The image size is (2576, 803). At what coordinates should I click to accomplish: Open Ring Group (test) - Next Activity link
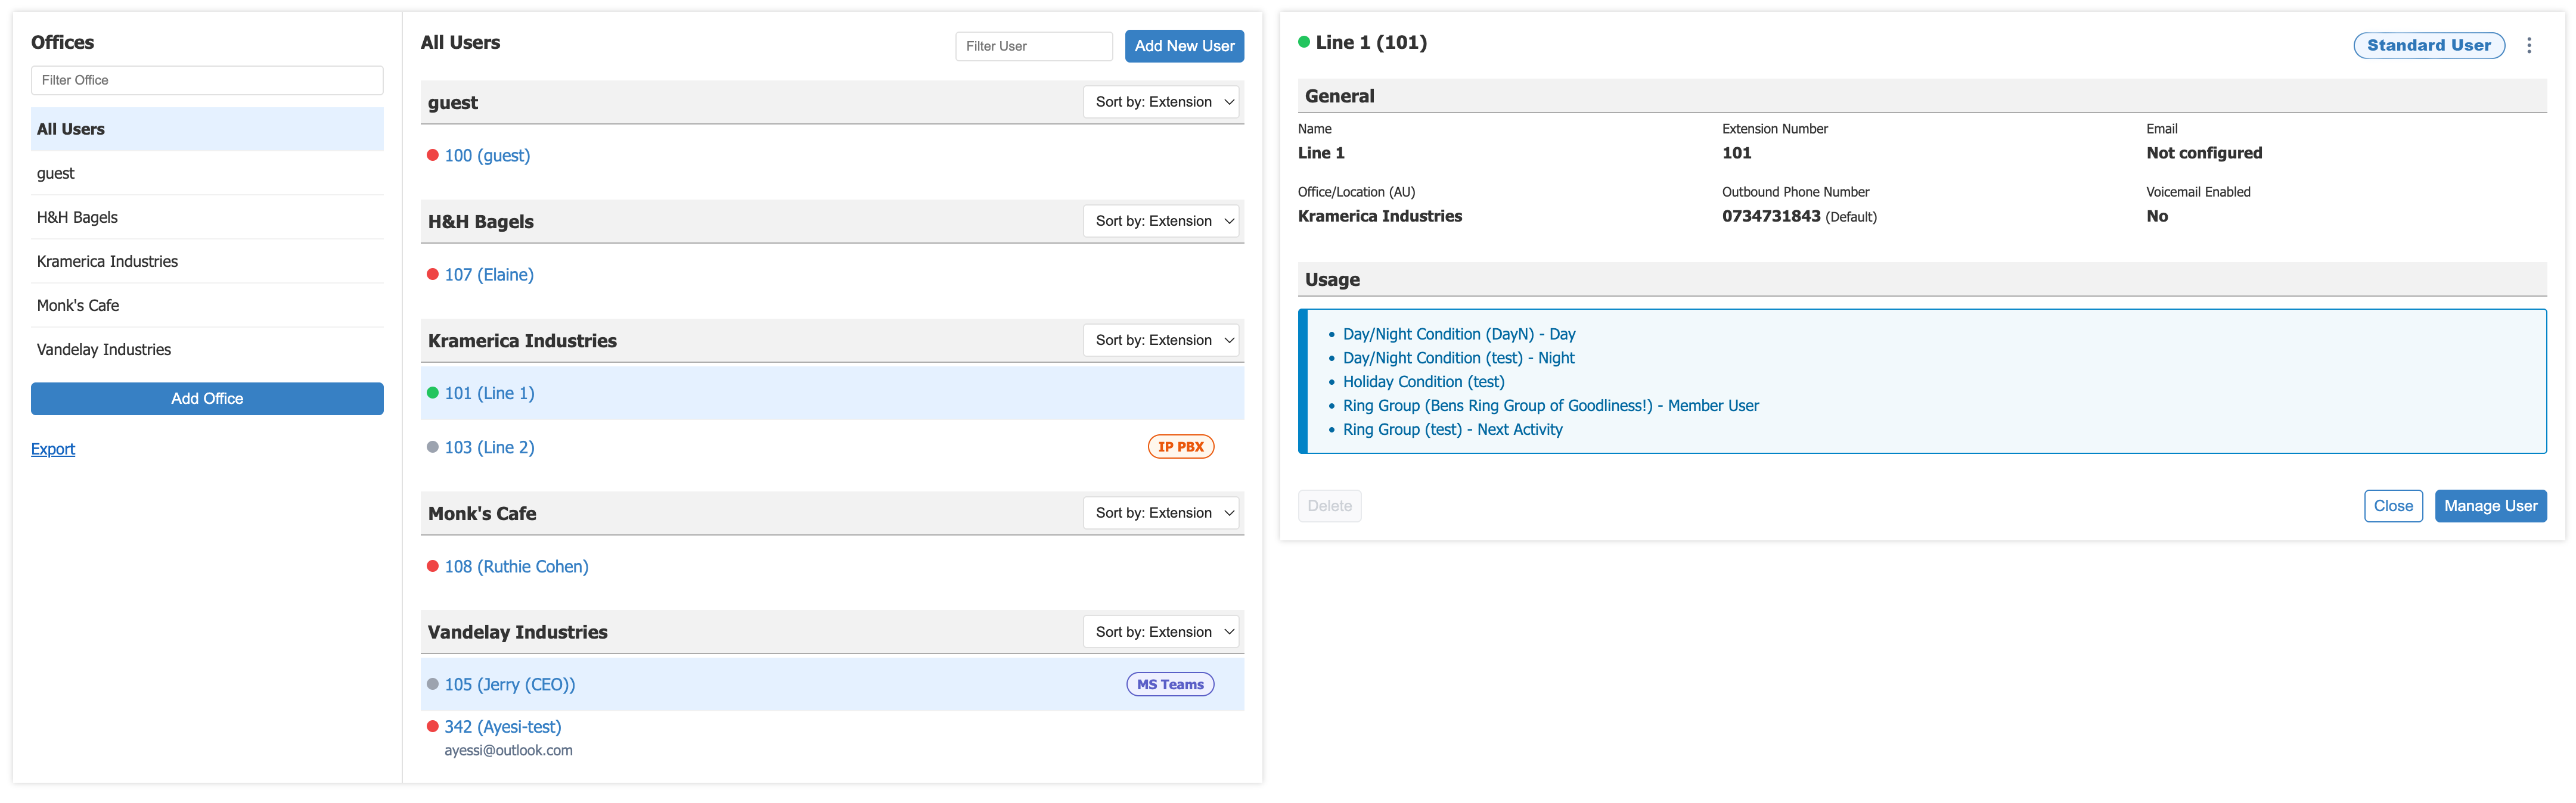click(x=1452, y=430)
